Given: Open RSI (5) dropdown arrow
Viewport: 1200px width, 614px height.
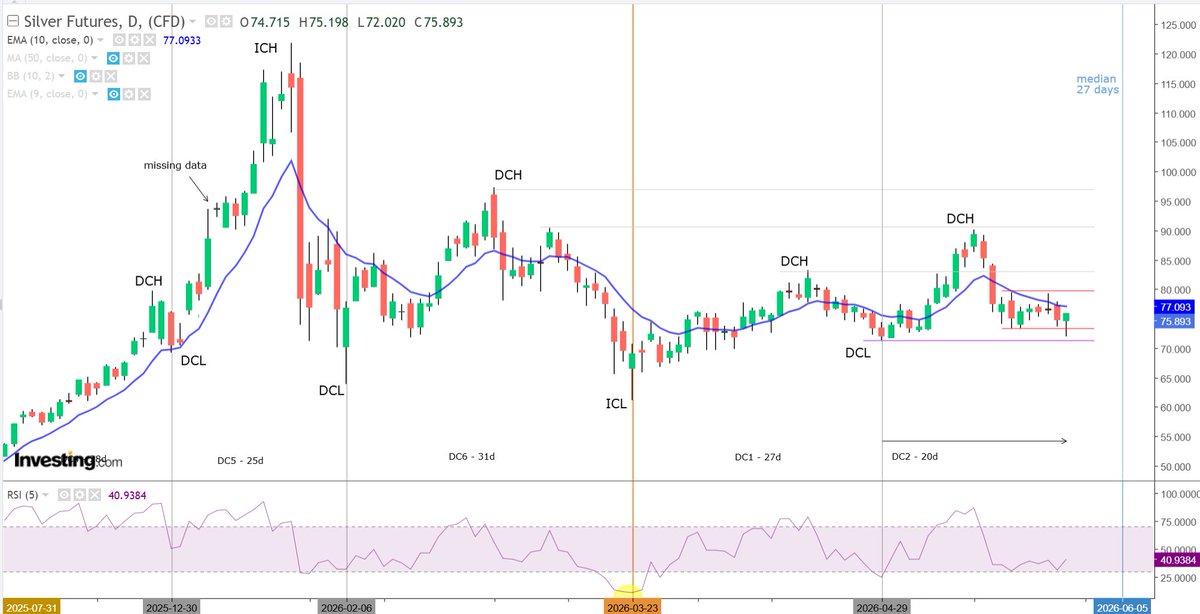Looking at the screenshot, I should coord(46,495).
